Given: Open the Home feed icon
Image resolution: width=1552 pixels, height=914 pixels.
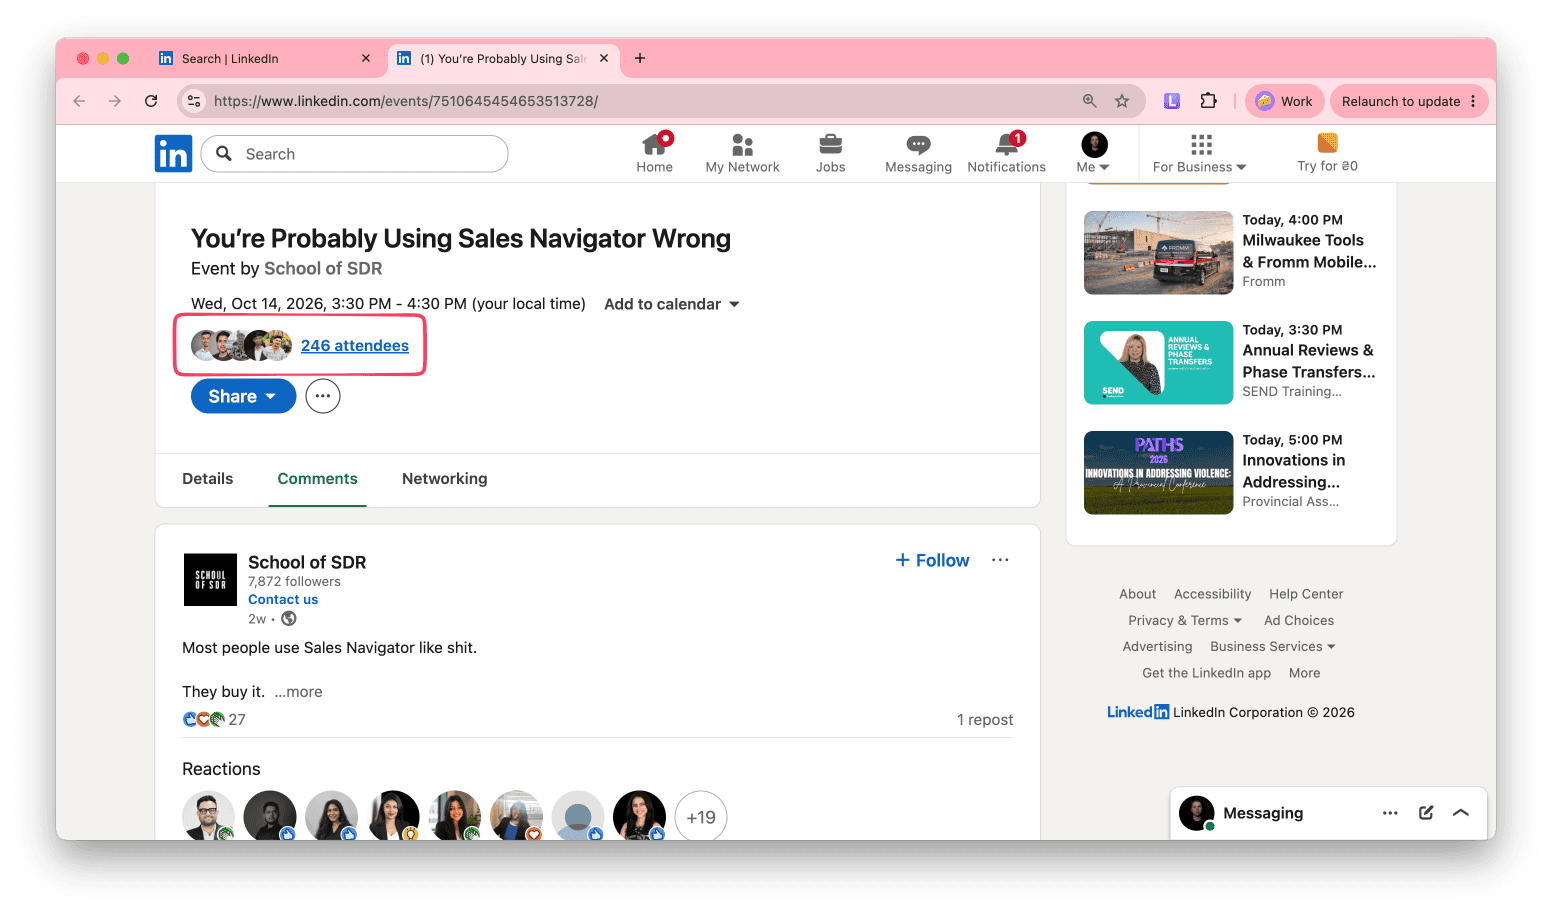Looking at the screenshot, I should click(x=655, y=144).
